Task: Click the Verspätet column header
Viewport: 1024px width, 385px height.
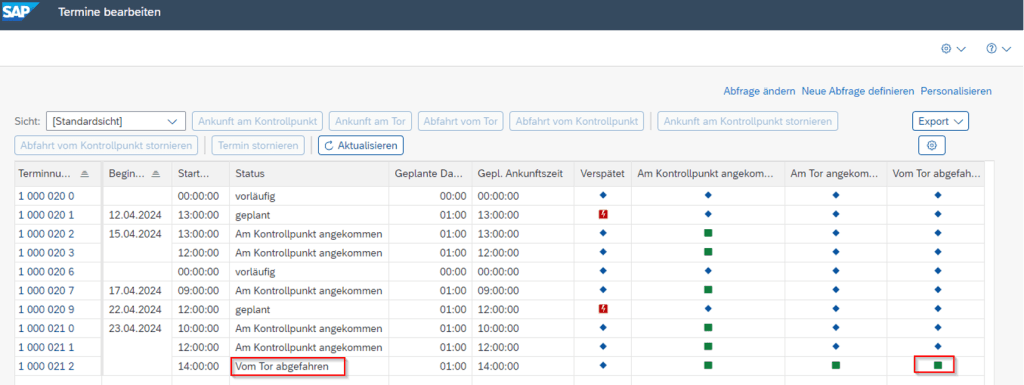Action: click(603, 174)
